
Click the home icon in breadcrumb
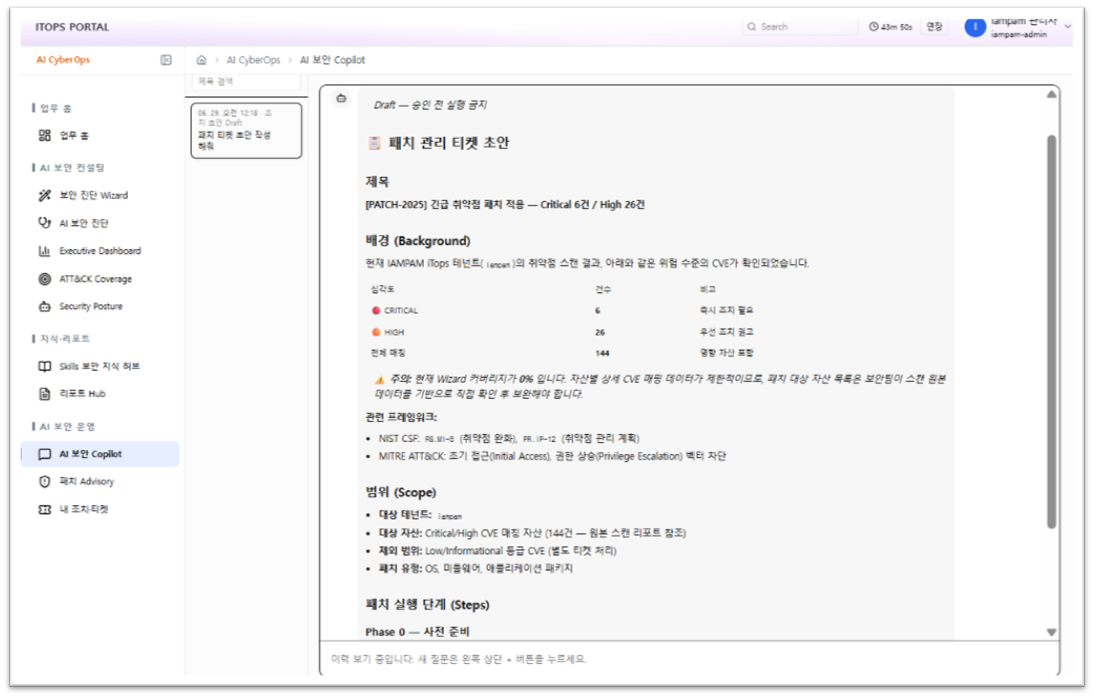click(202, 60)
